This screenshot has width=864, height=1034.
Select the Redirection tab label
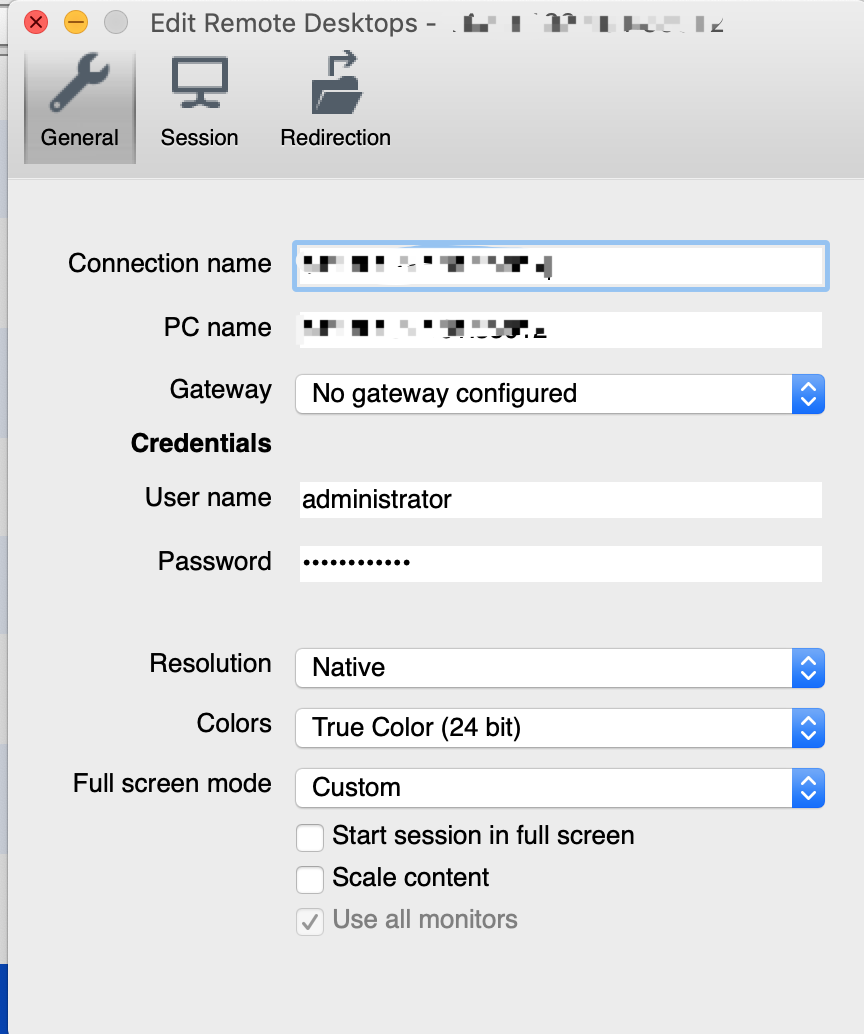click(x=336, y=137)
